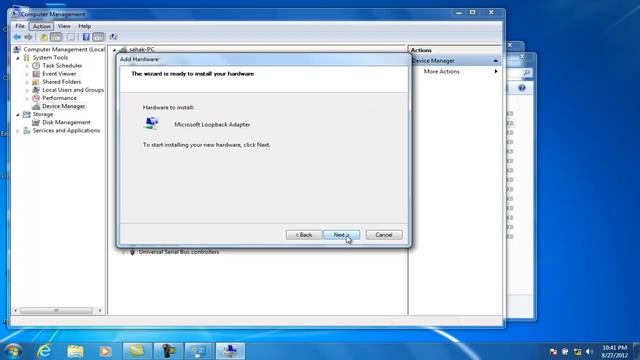
Task: Open Windows Media Player from the taskbar
Action: click(x=105, y=351)
